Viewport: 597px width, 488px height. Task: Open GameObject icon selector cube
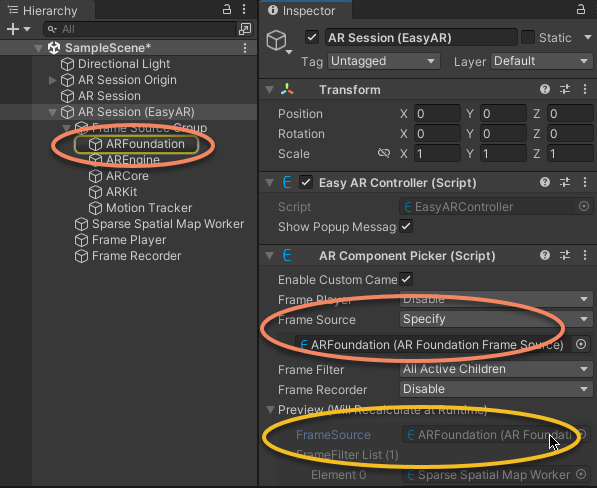click(x=279, y=41)
